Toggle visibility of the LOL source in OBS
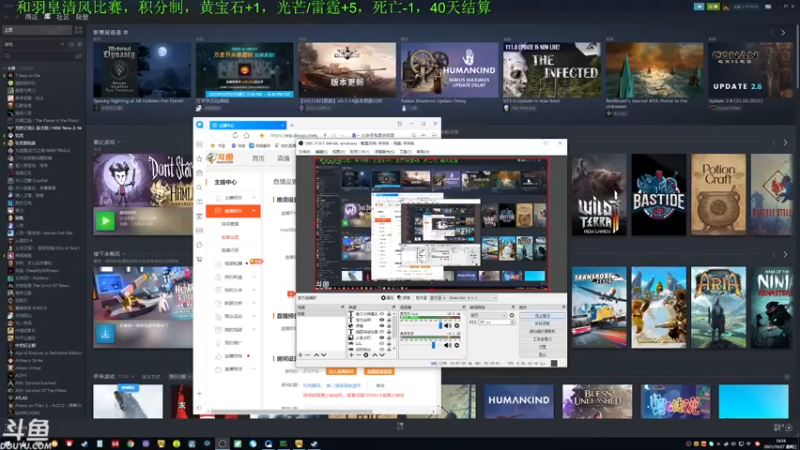Image resolution: width=800 pixels, height=450 pixels. coord(382,343)
